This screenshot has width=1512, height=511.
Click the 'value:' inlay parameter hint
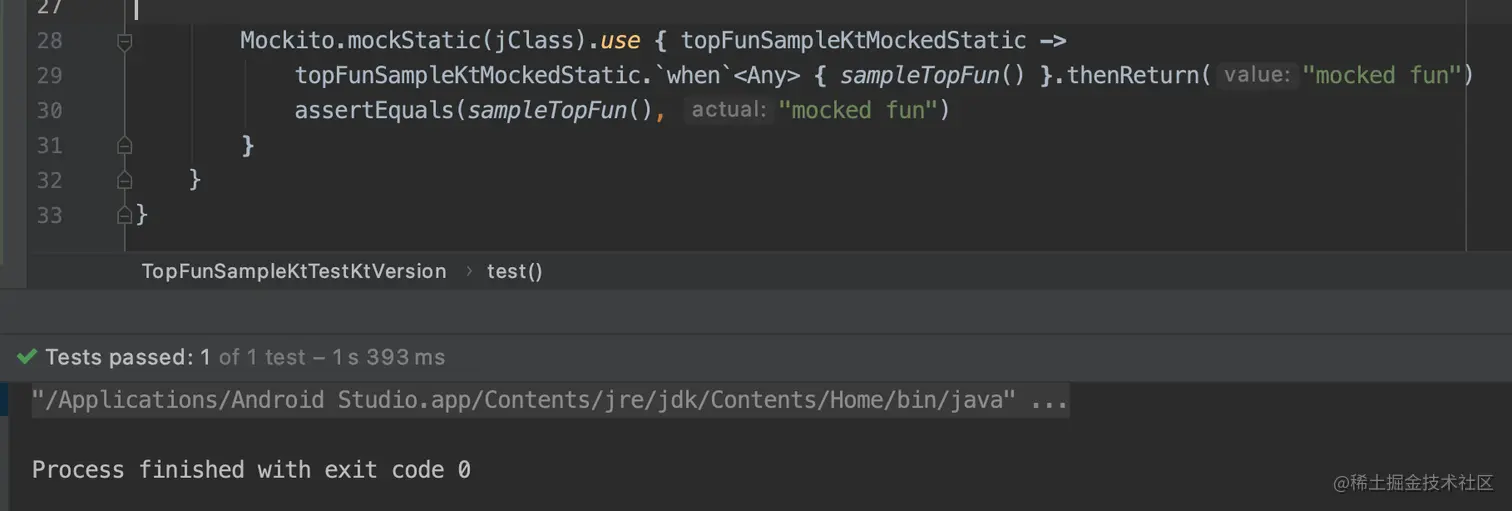pyautogui.click(x=1257, y=75)
